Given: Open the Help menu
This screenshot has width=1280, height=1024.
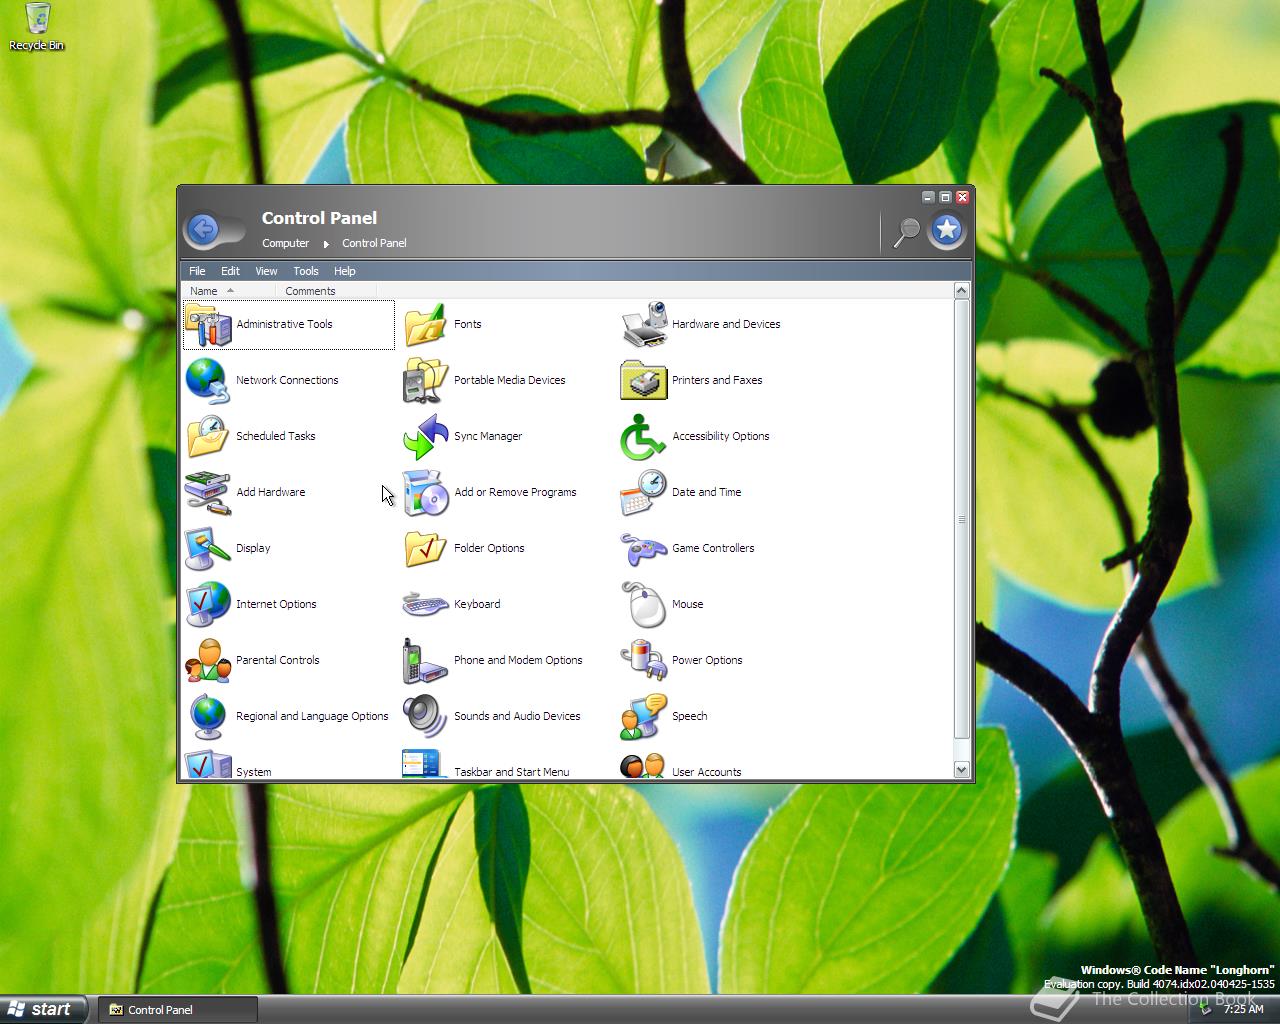Looking at the screenshot, I should [x=345, y=271].
